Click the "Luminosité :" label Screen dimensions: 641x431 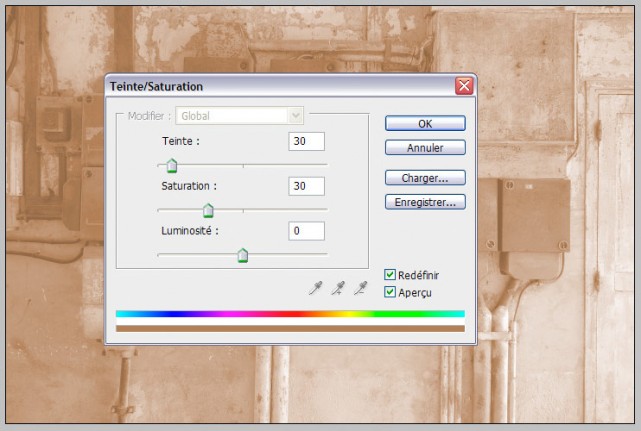190,231
